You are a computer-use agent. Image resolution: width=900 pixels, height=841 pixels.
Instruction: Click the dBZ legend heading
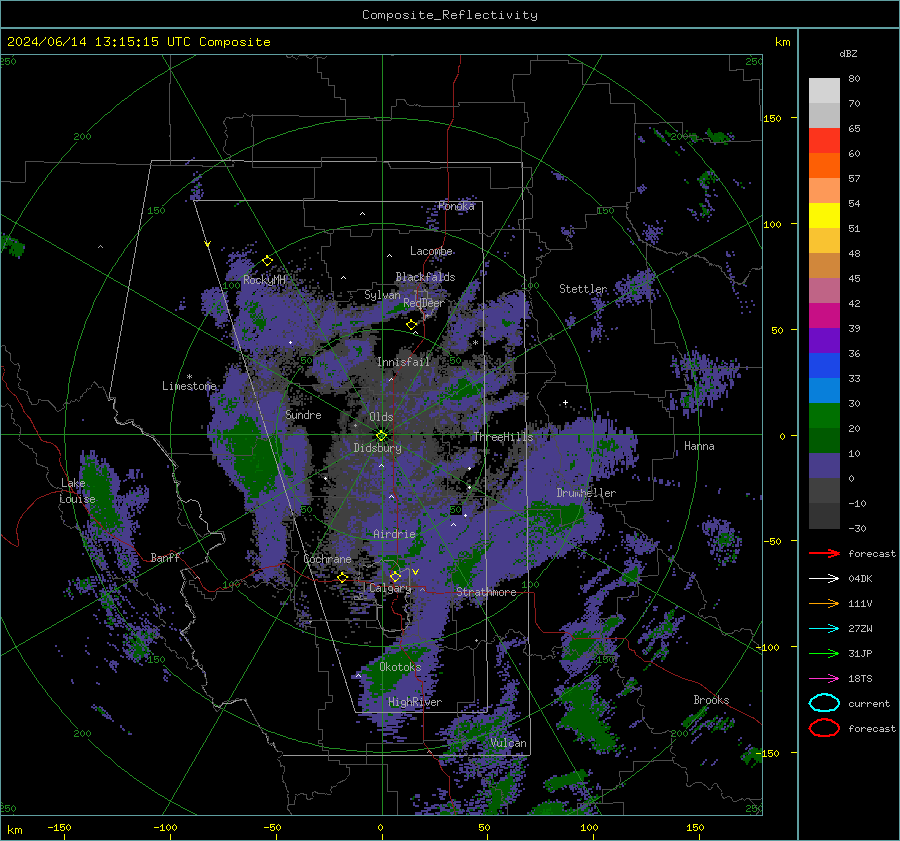848,54
